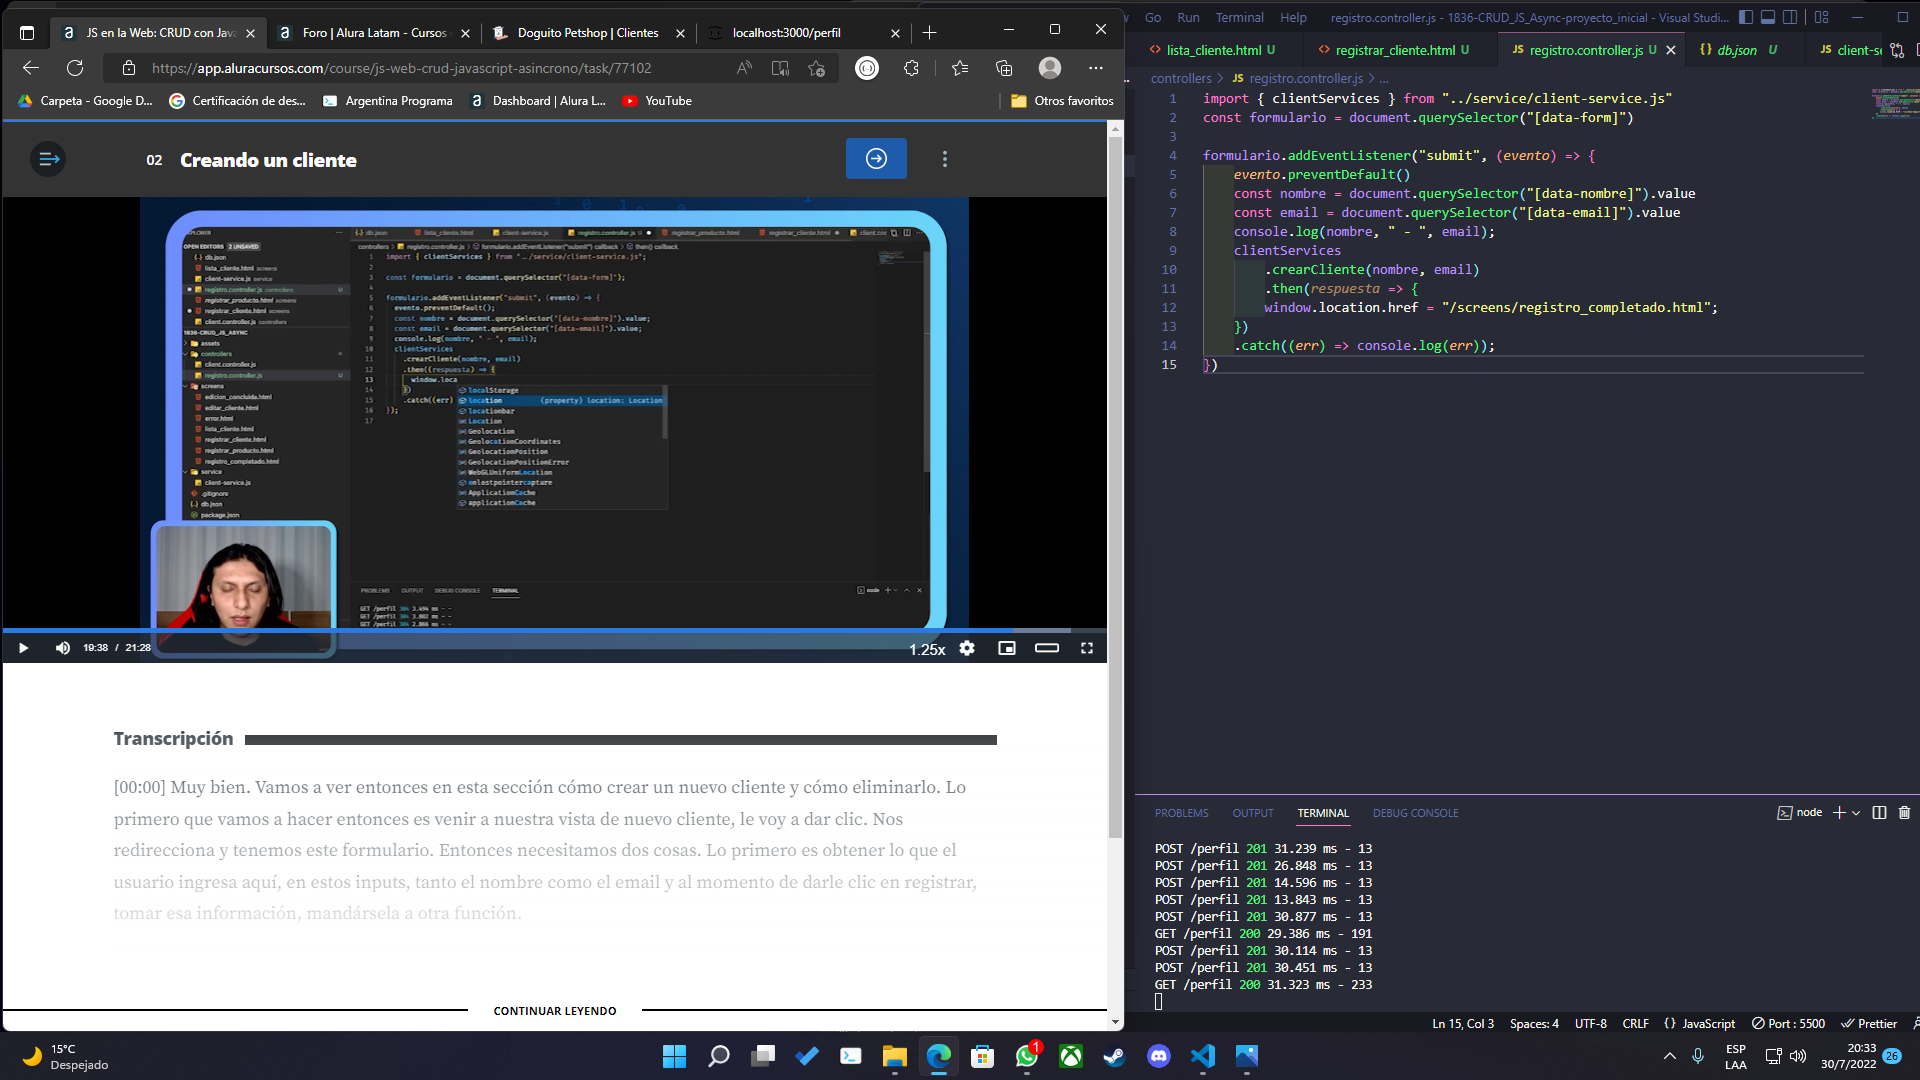Click the fullscreen toggle on video player
1920x1080 pixels.
pyautogui.click(x=1087, y=647)
